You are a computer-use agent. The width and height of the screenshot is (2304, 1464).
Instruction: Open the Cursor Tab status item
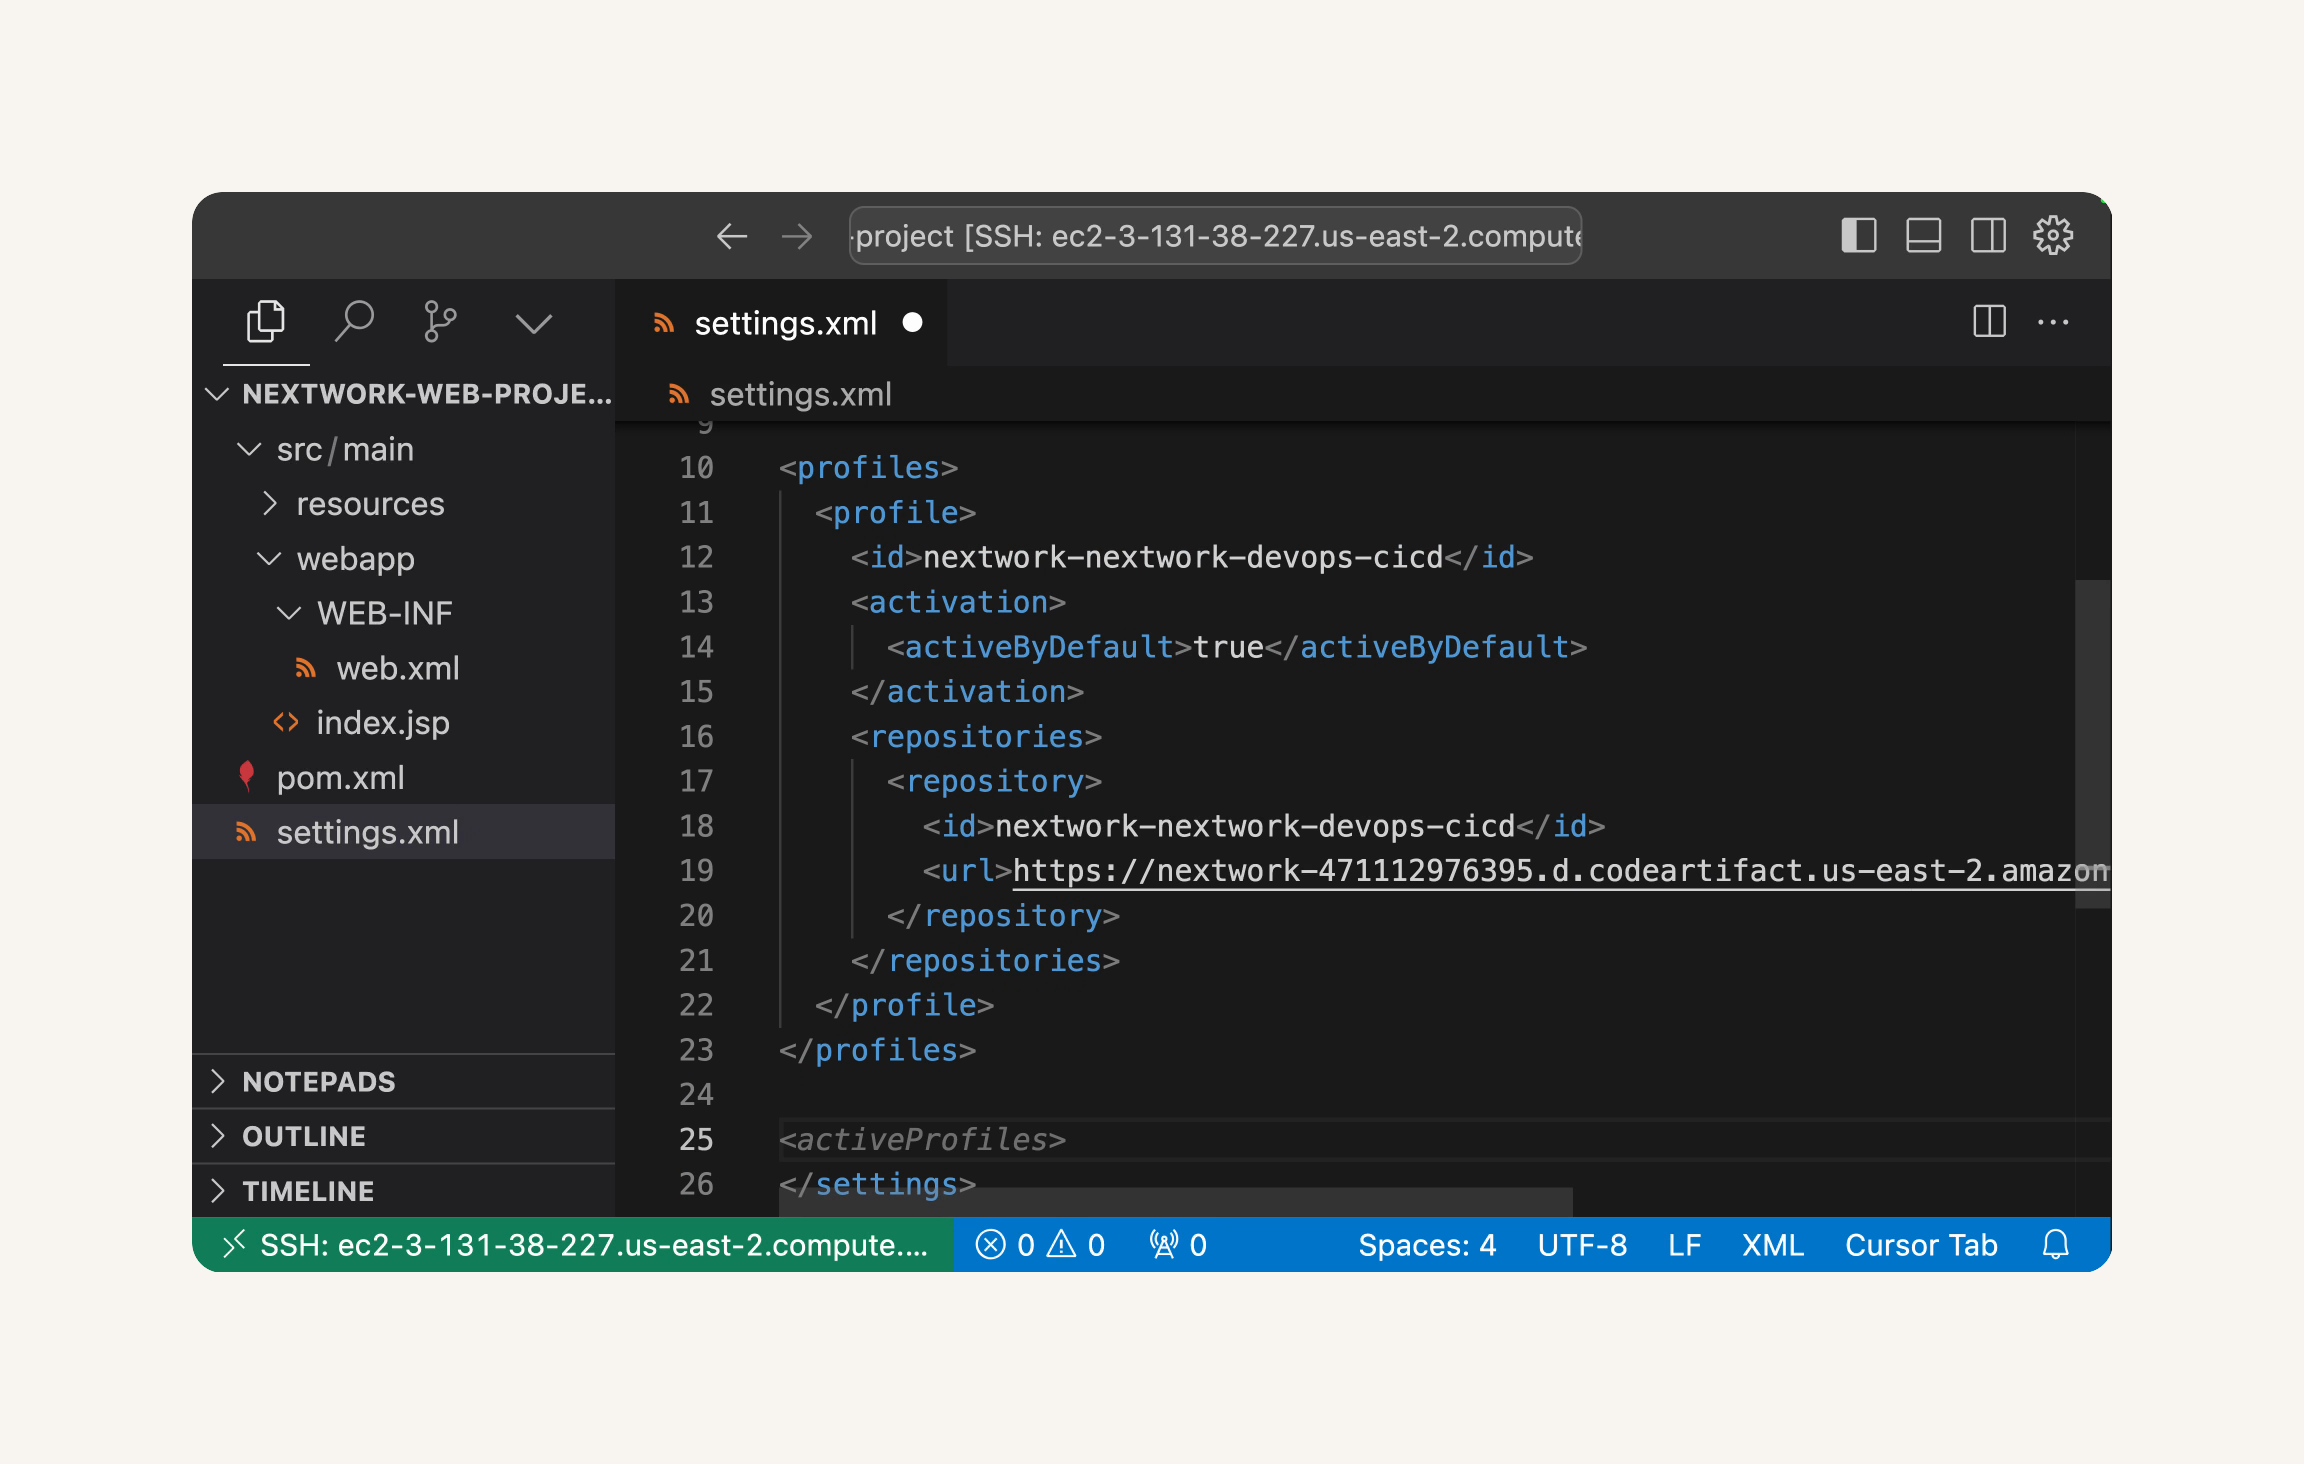[1921, 1245]
